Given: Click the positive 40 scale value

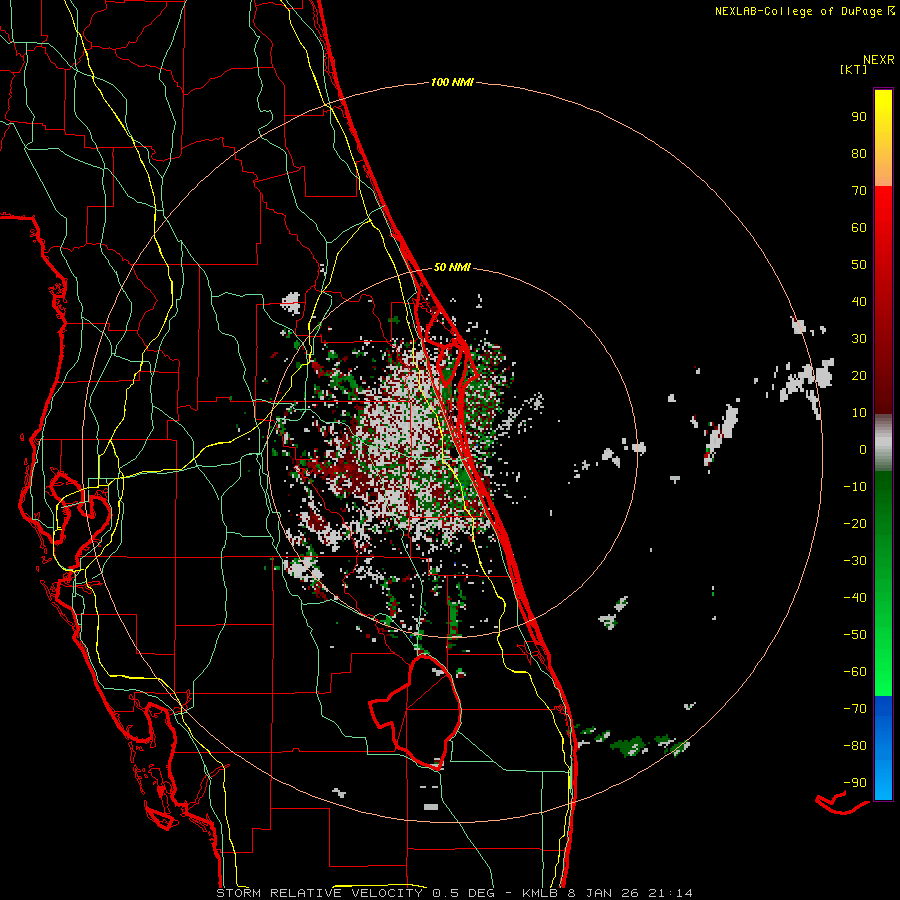Looking at the screenshot, I should pyautogui.click(x=859, y=302).
